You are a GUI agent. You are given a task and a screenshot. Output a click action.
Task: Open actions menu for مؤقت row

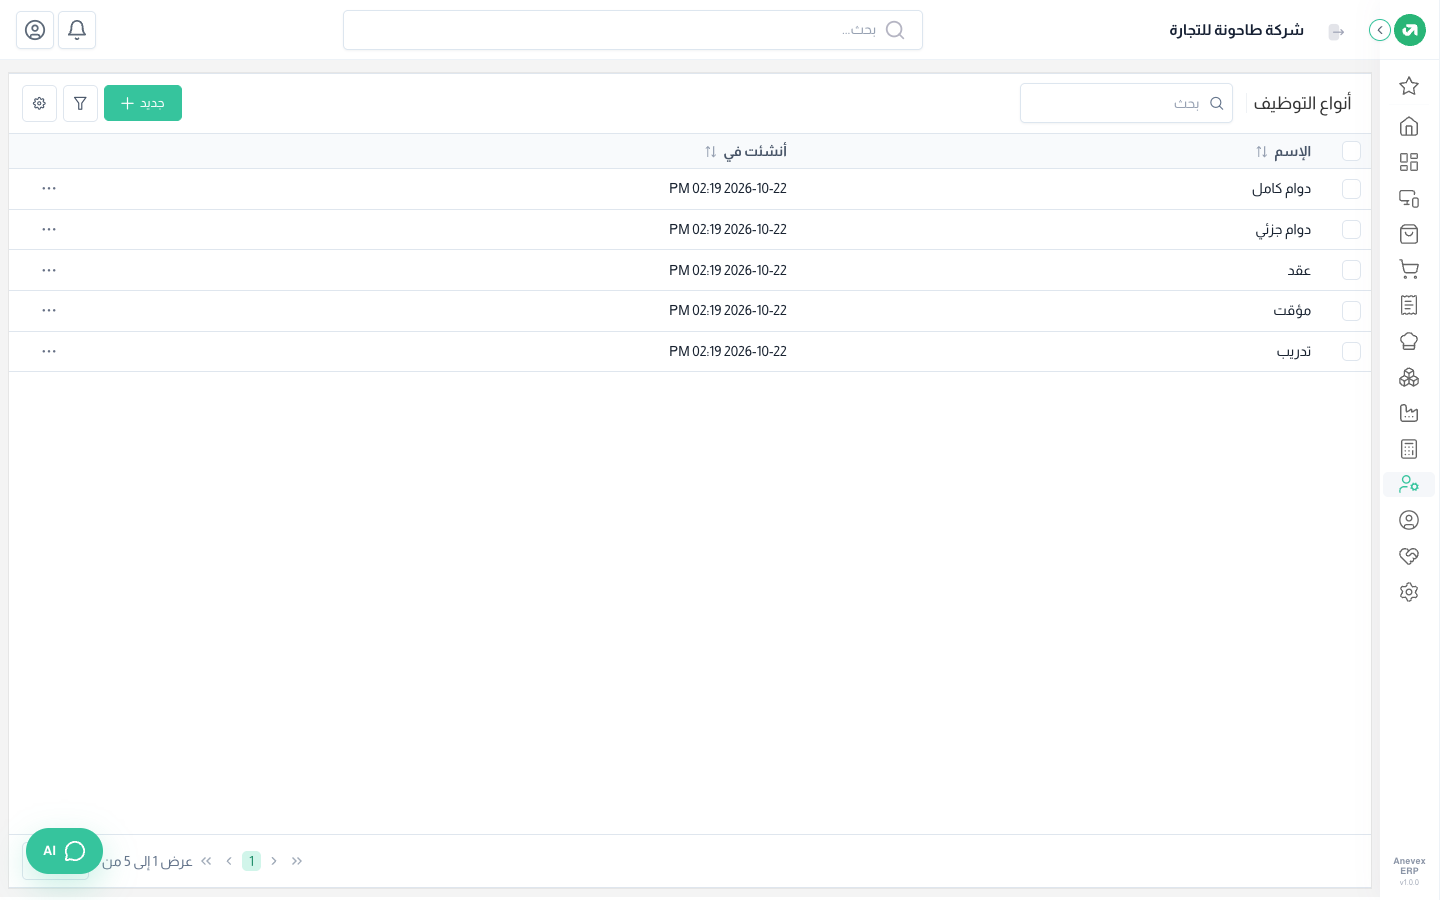(49, 310)
